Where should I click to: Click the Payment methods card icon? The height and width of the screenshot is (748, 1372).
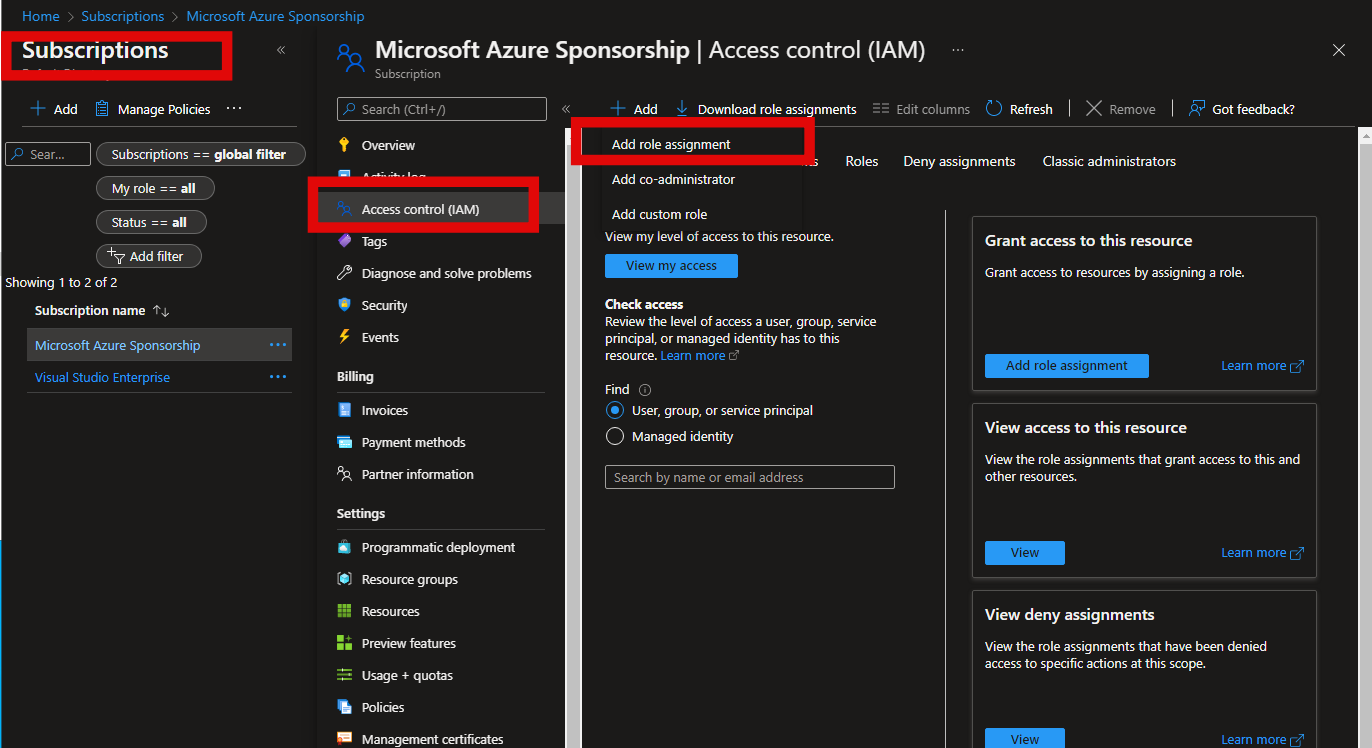tap(344, 442)
